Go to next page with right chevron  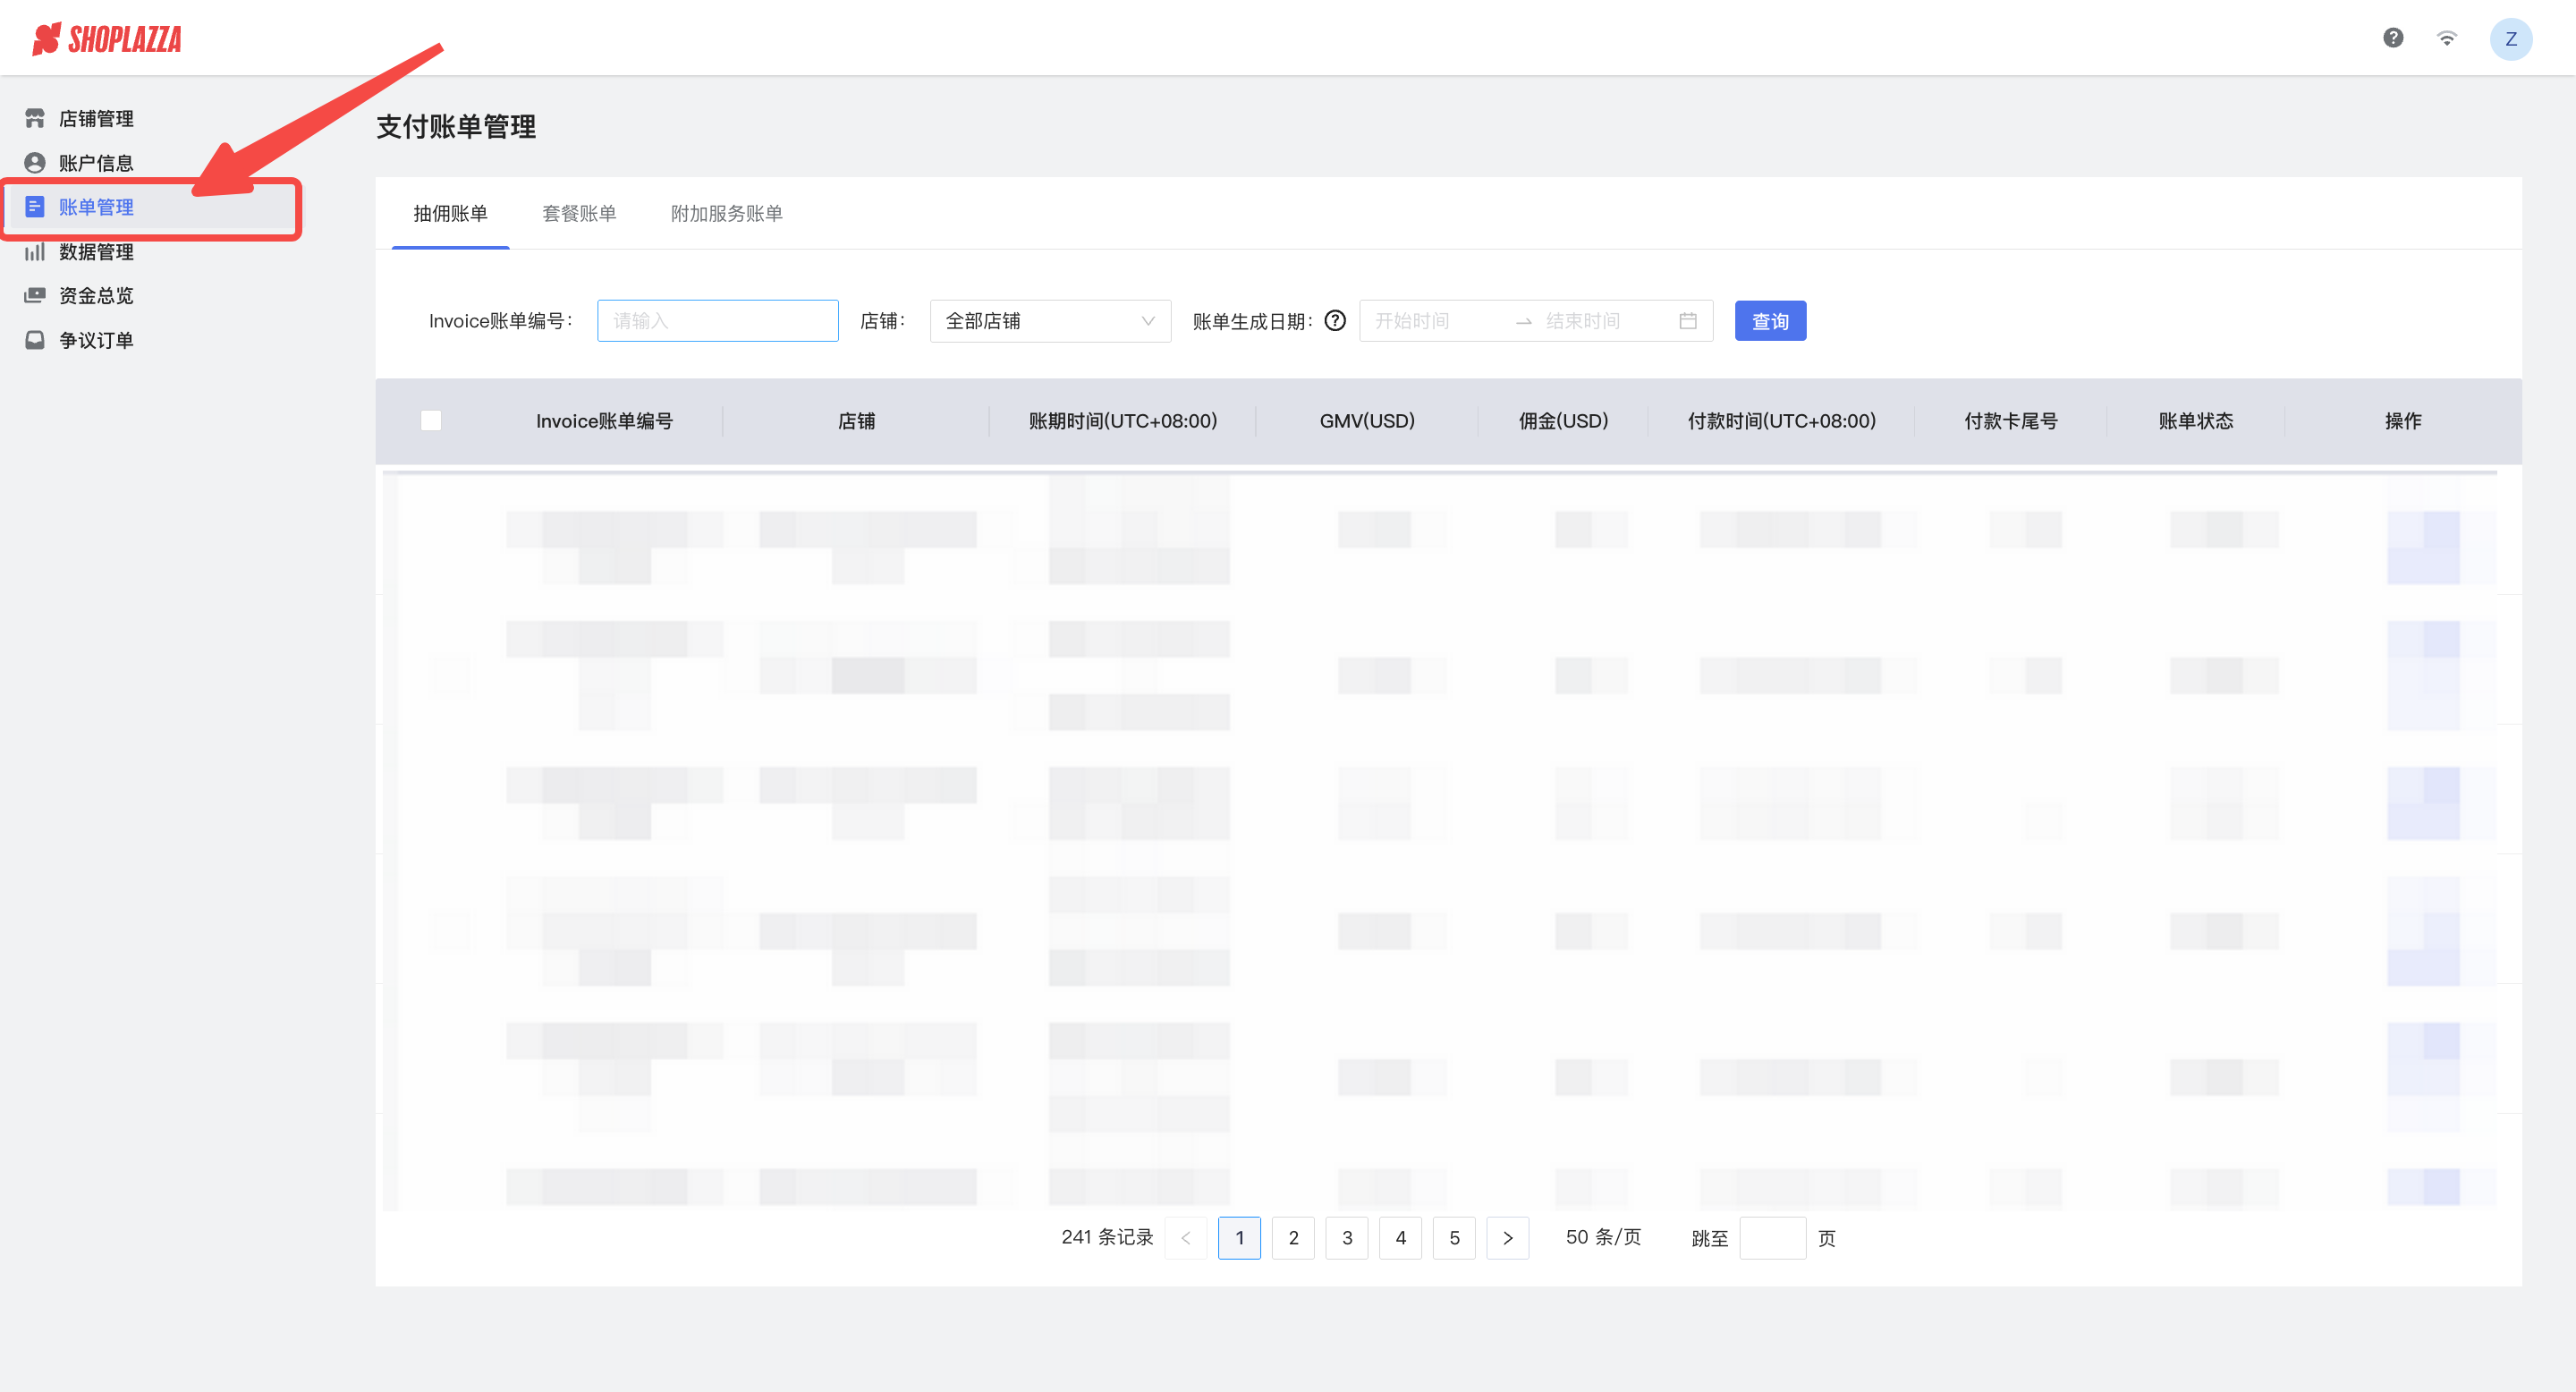1507,1238
